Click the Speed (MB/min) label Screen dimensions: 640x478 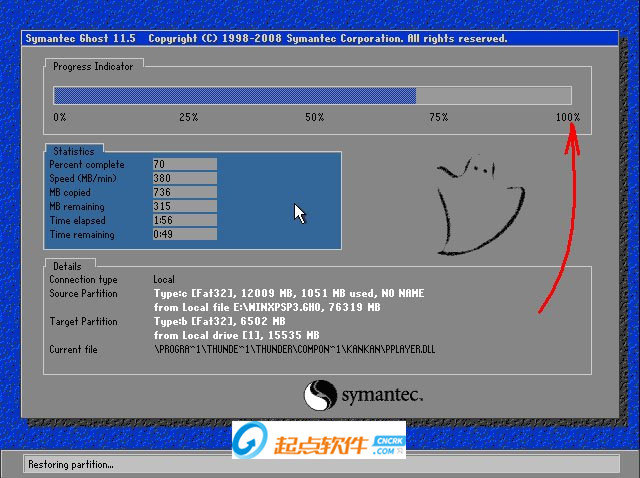(x=83, y=178)
